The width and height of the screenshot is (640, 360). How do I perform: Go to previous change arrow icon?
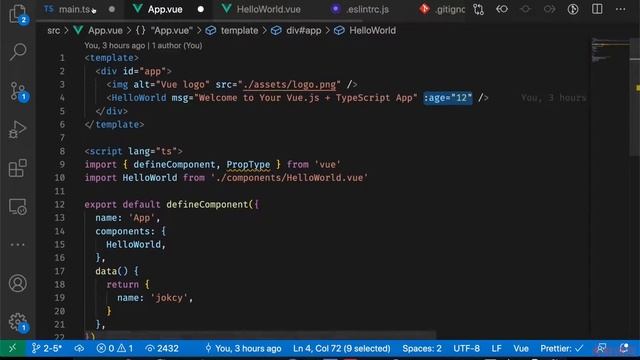click(x=502, y=9)
